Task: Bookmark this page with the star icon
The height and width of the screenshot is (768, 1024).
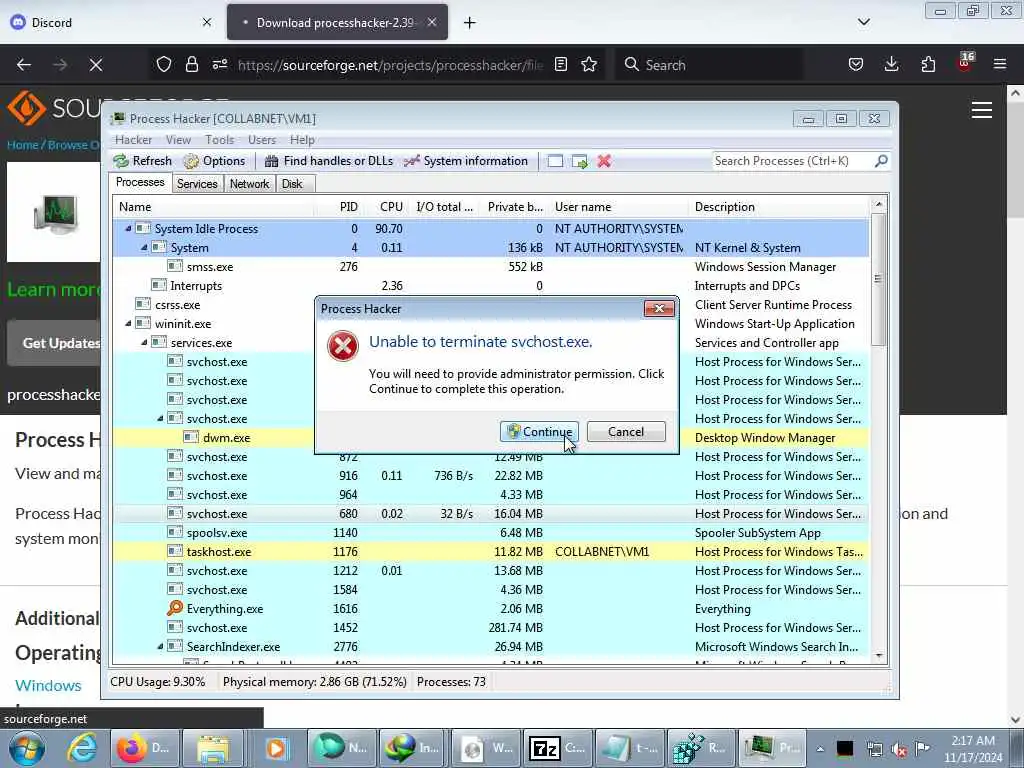Action: [x=589, y=64]
